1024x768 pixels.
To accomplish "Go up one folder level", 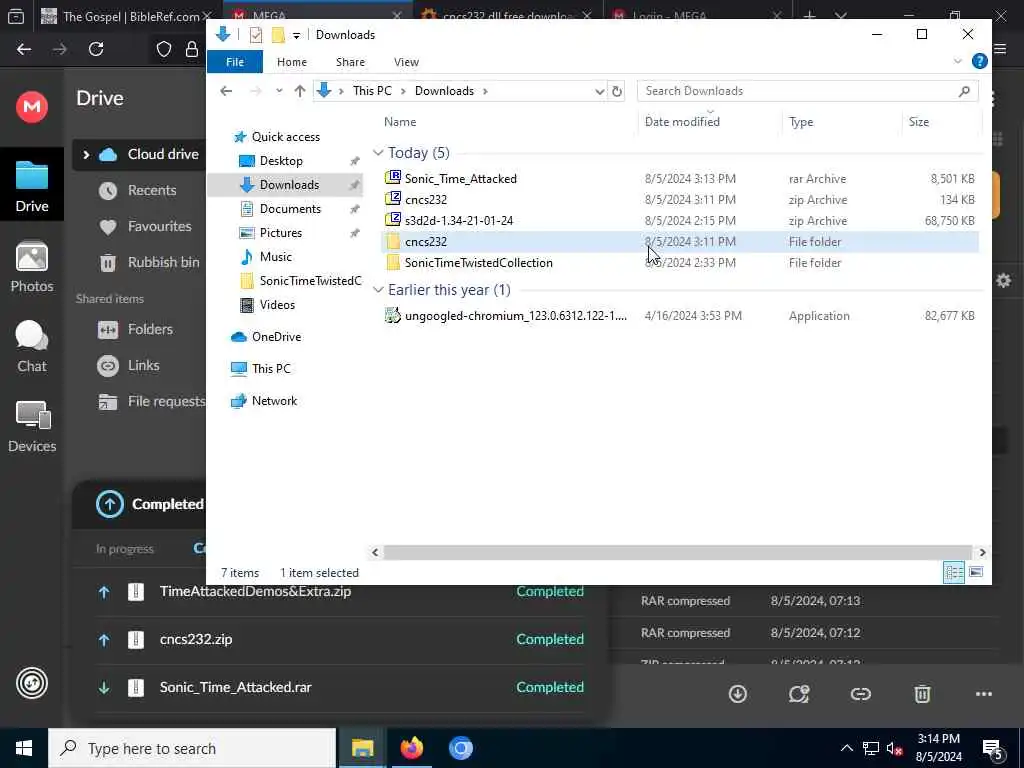I will pyautogui.click(x=300, y=91).
